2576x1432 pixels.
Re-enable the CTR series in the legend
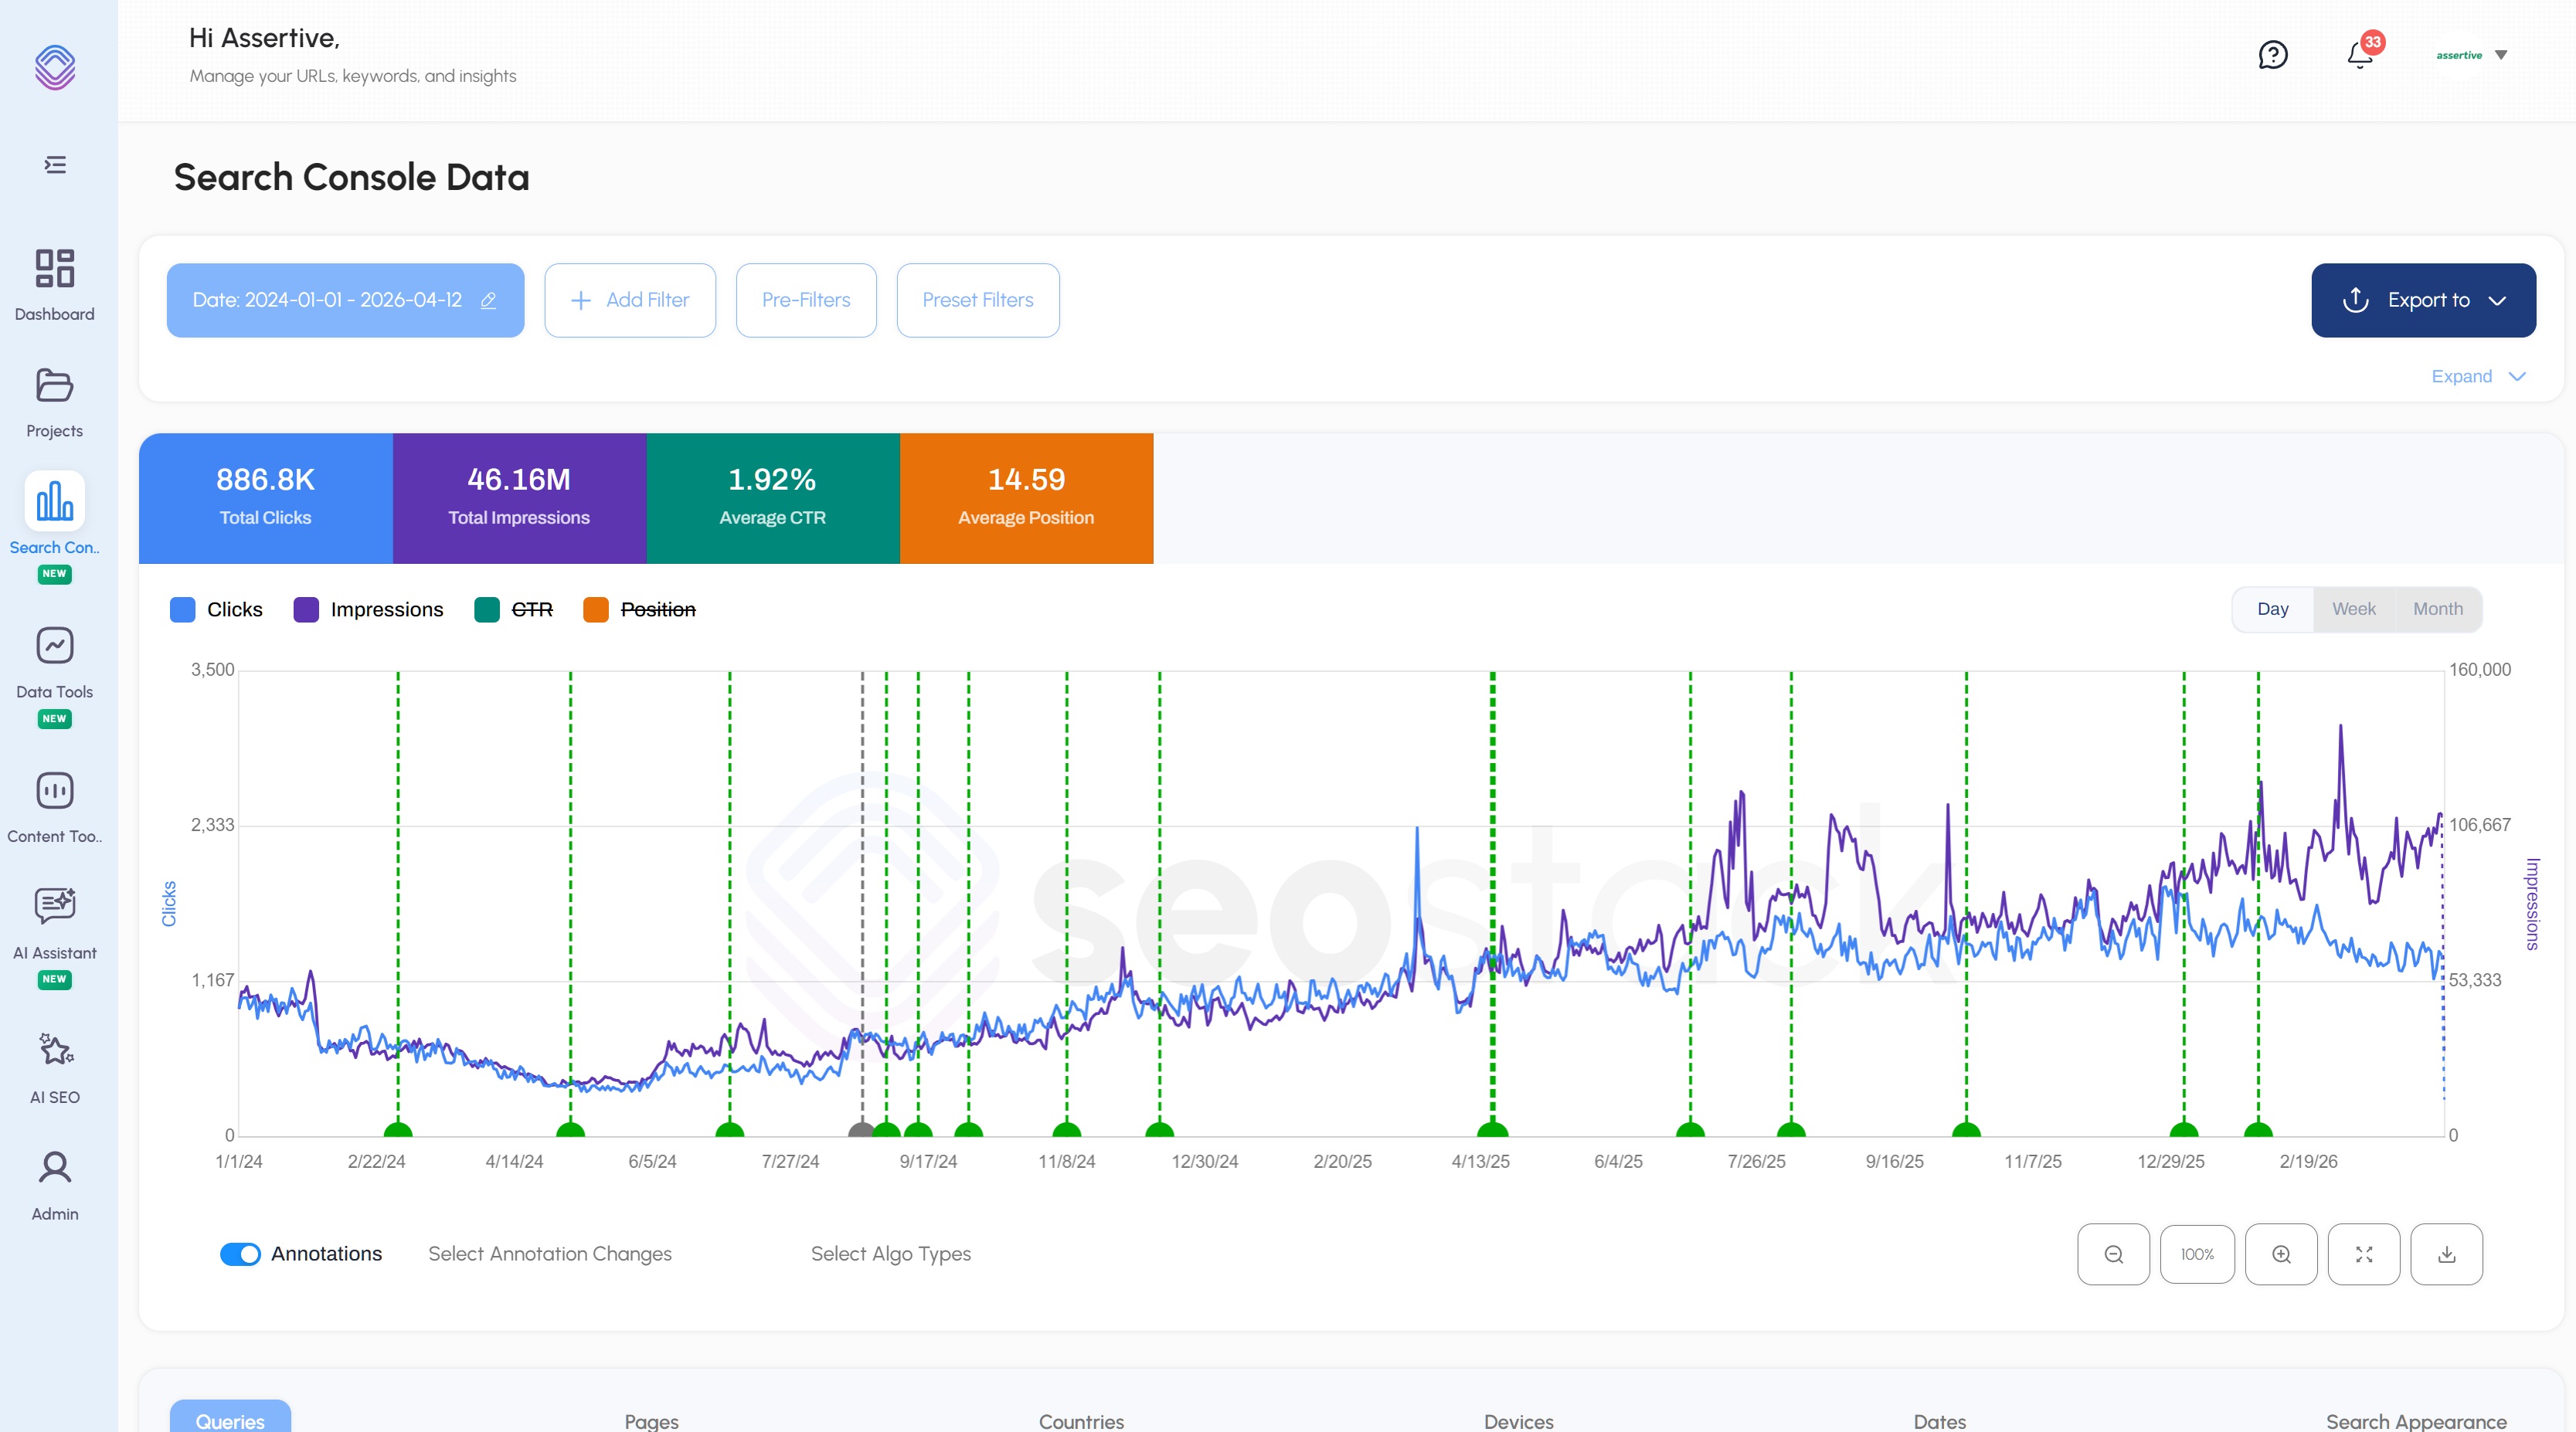click(531, 609)
